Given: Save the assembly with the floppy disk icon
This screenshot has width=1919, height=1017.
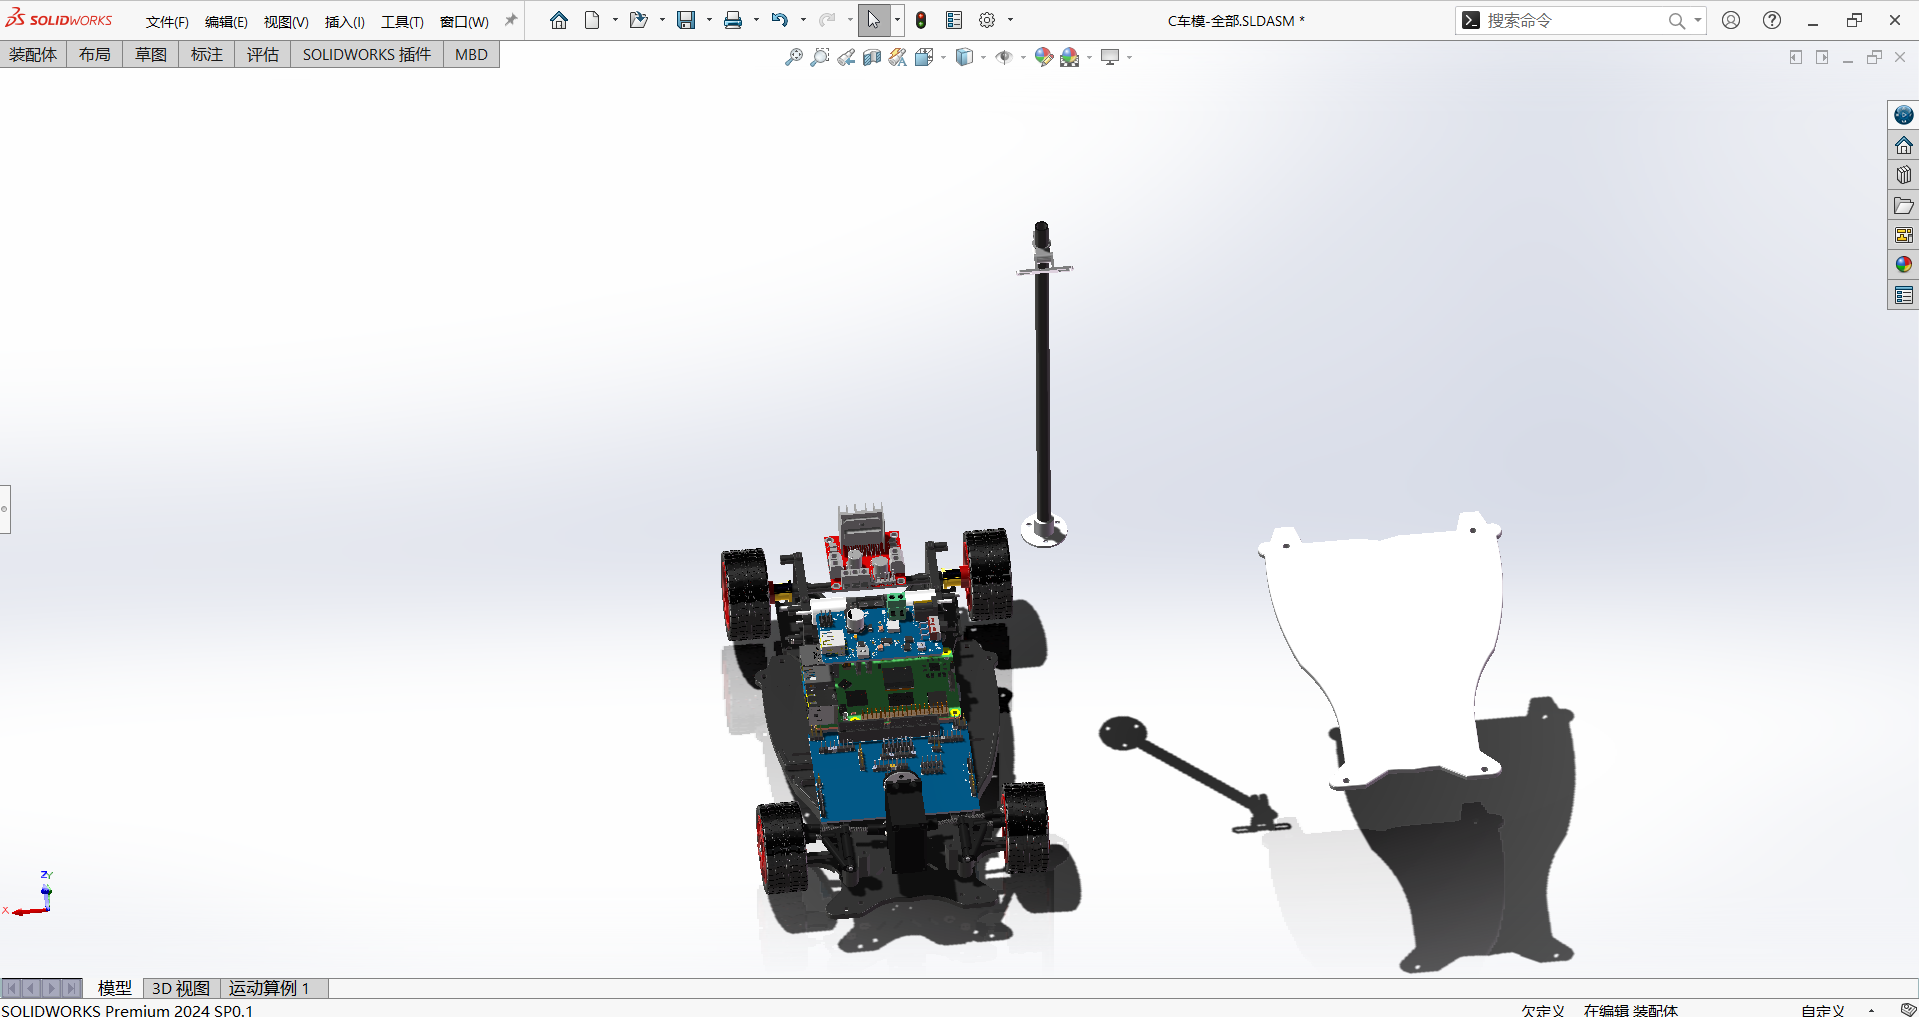Looking at the screenshot, I should [686, 20].
